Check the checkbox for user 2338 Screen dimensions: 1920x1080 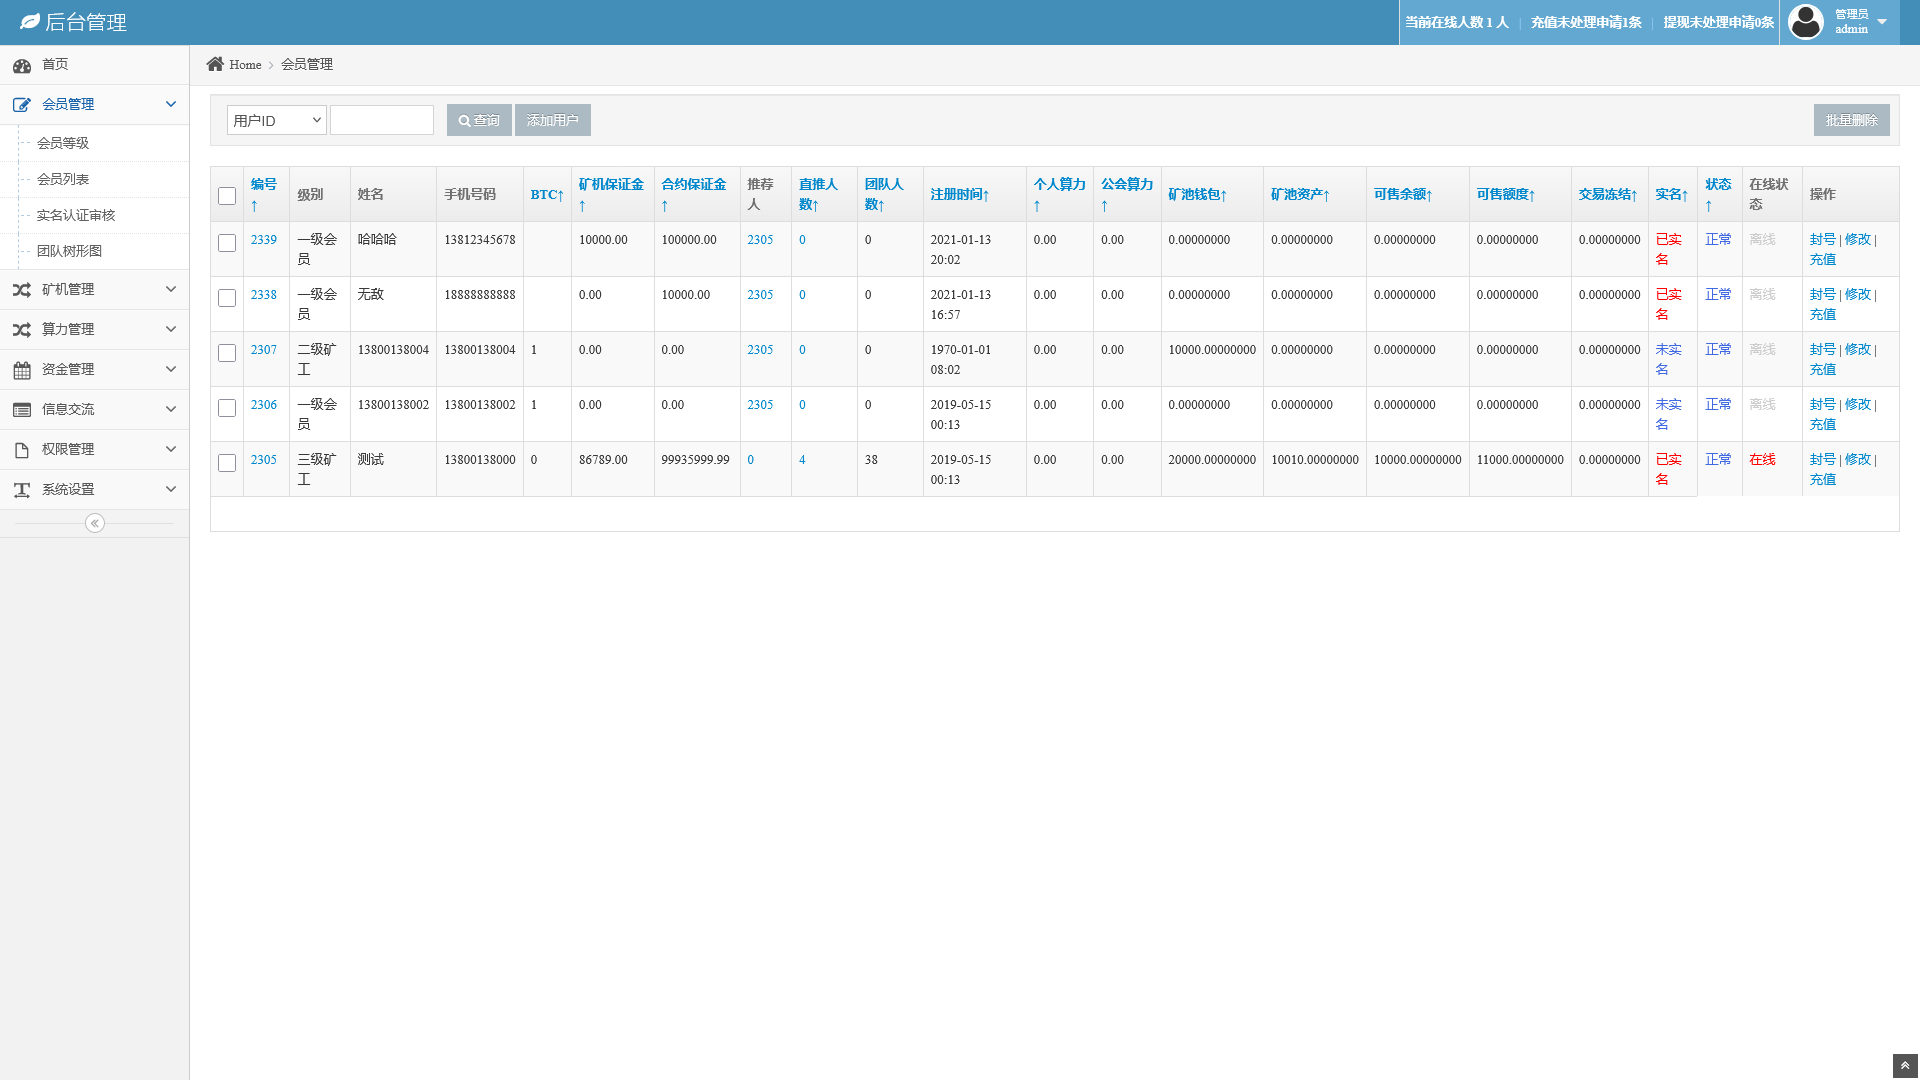coord(227,298)
